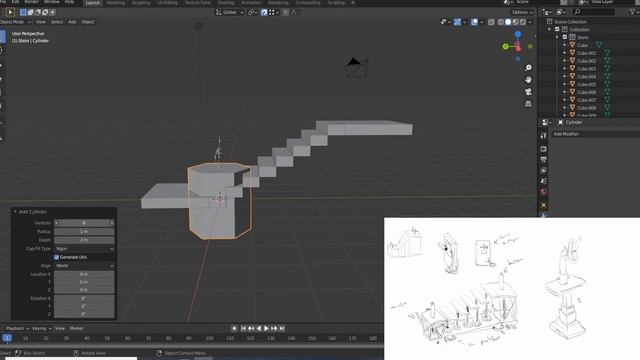
Task: Open the Align World dropdown
Action: 84,266
